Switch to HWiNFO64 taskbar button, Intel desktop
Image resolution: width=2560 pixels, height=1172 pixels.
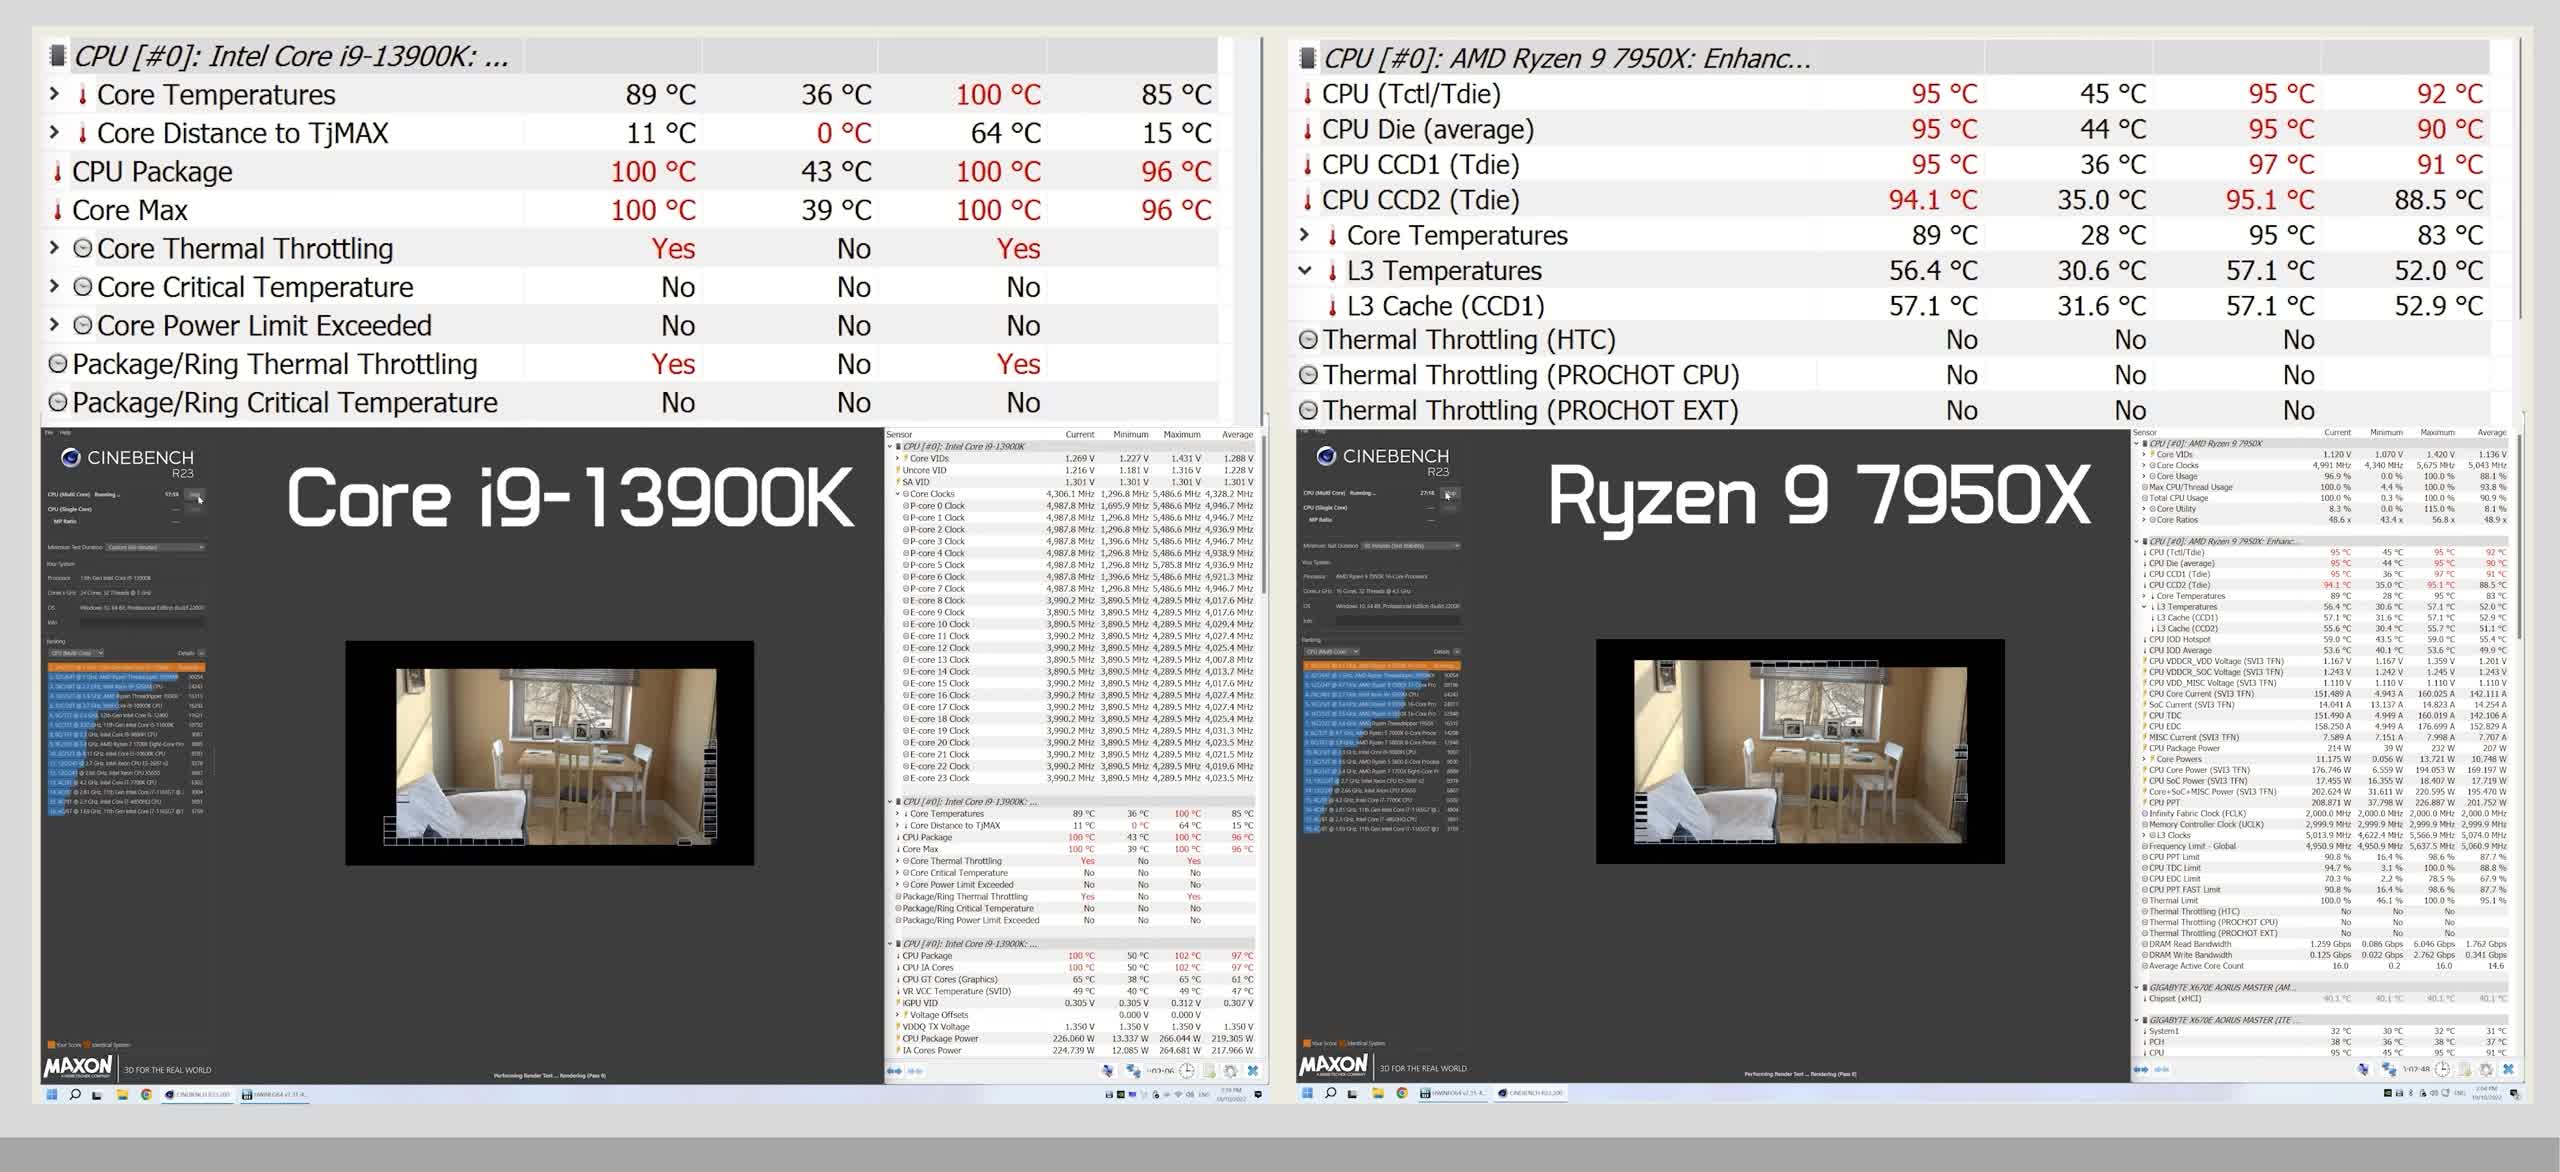[275, 1094]
